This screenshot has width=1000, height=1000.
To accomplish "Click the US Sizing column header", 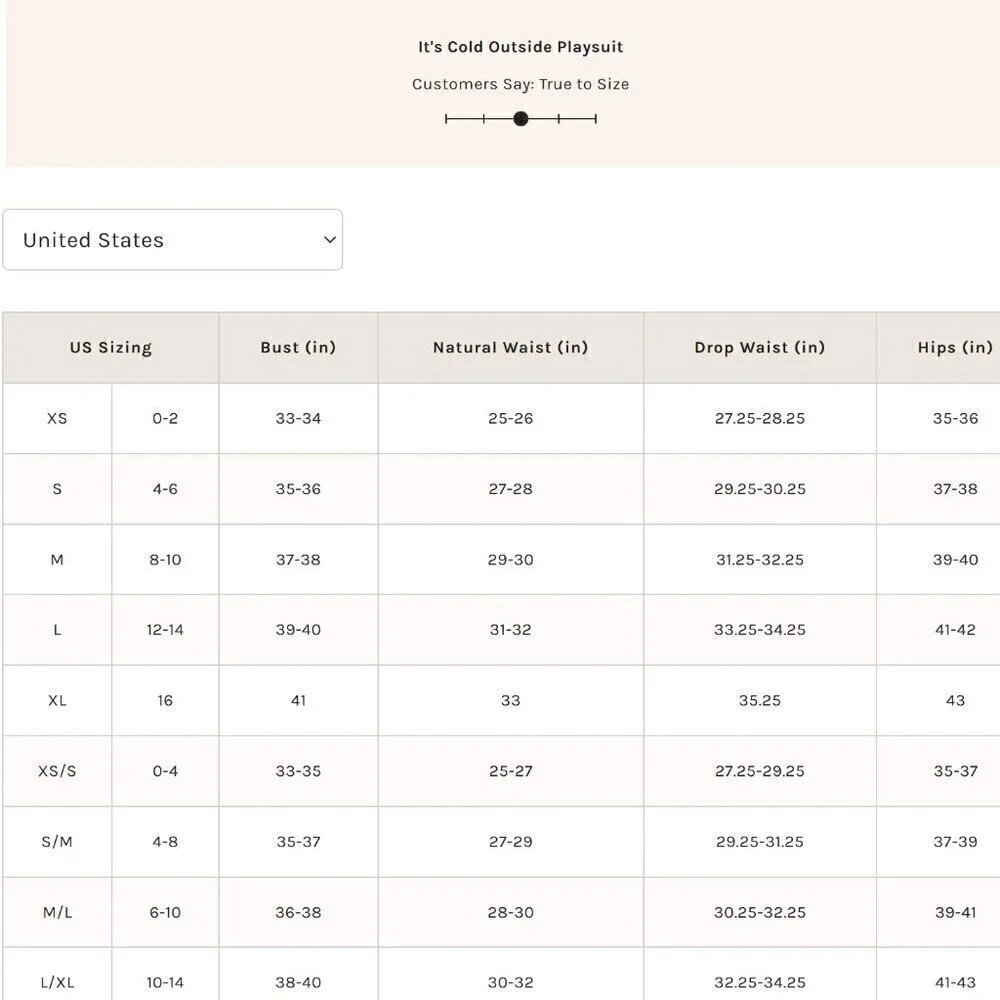I will (111, 348).
